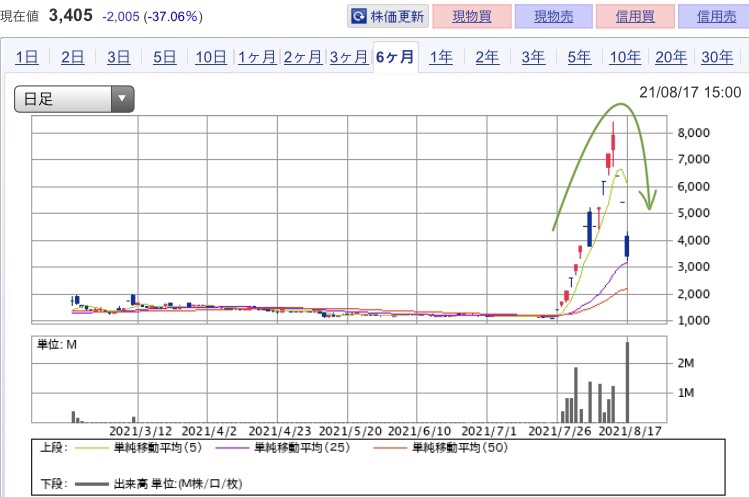Click the 現物売 button
The image size is (749, 497).
pos(554,16)
